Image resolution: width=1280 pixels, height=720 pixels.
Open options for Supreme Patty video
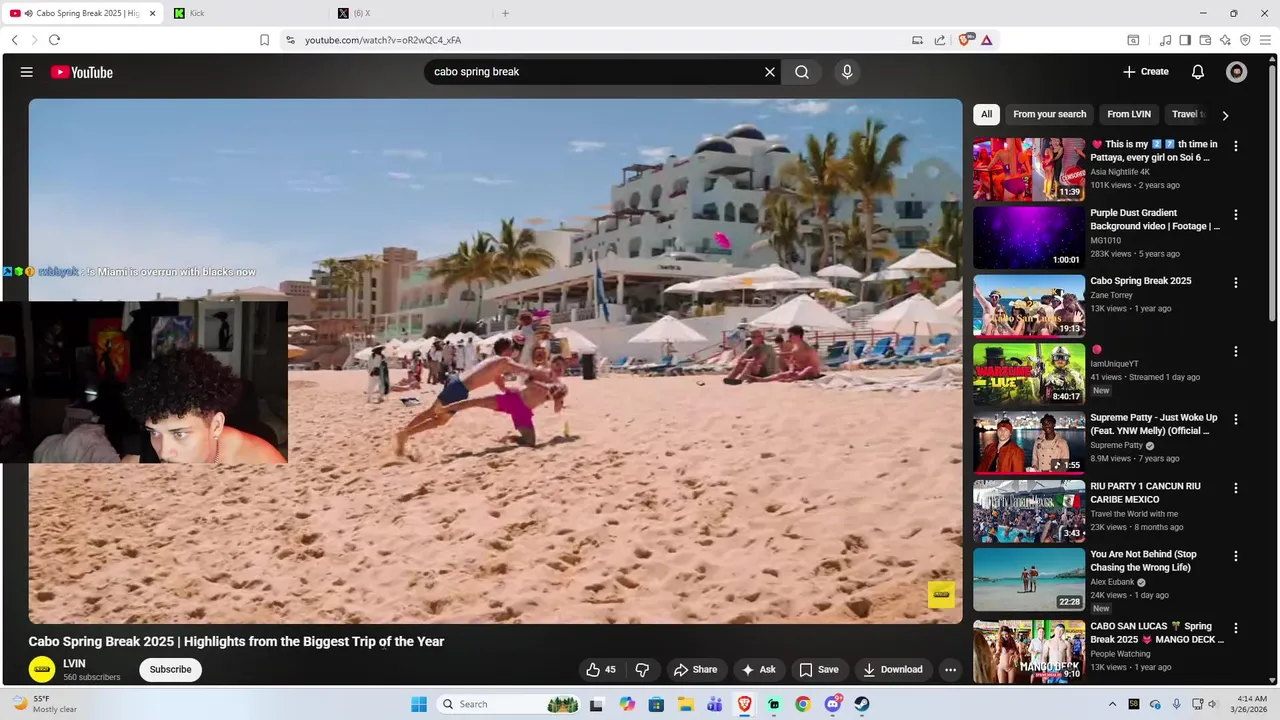(x=1236, y=420)
